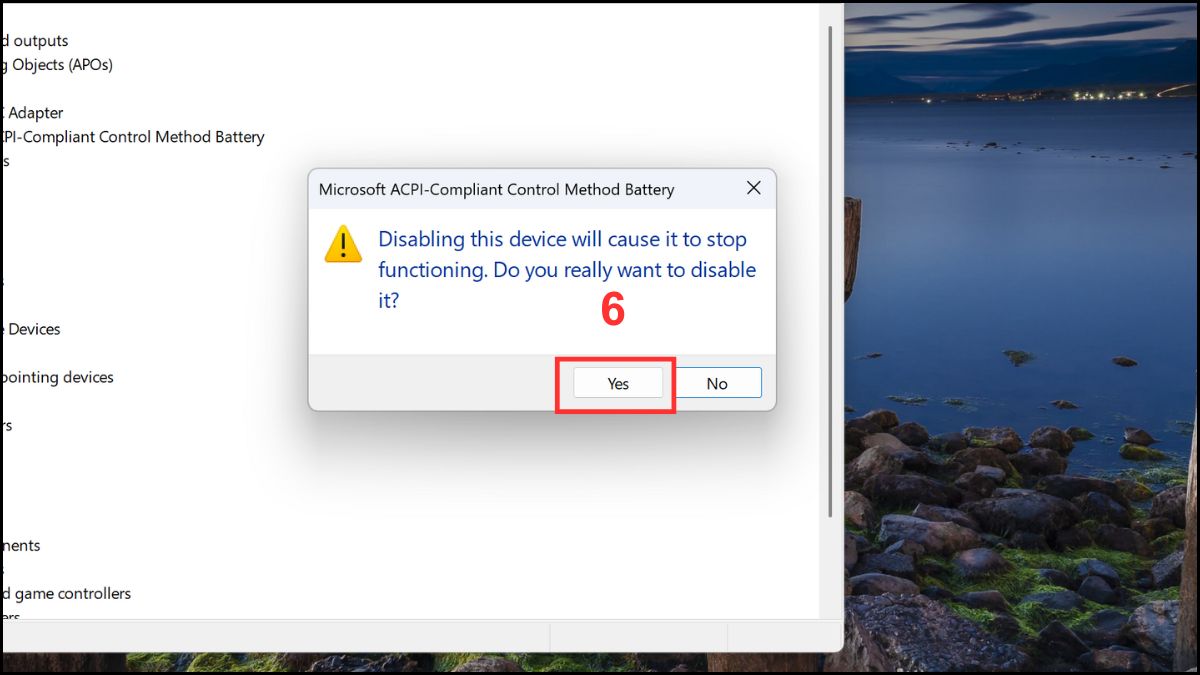Click the dialog title bar text
This screenshot has width=1200, height=675.
(496, 189)
